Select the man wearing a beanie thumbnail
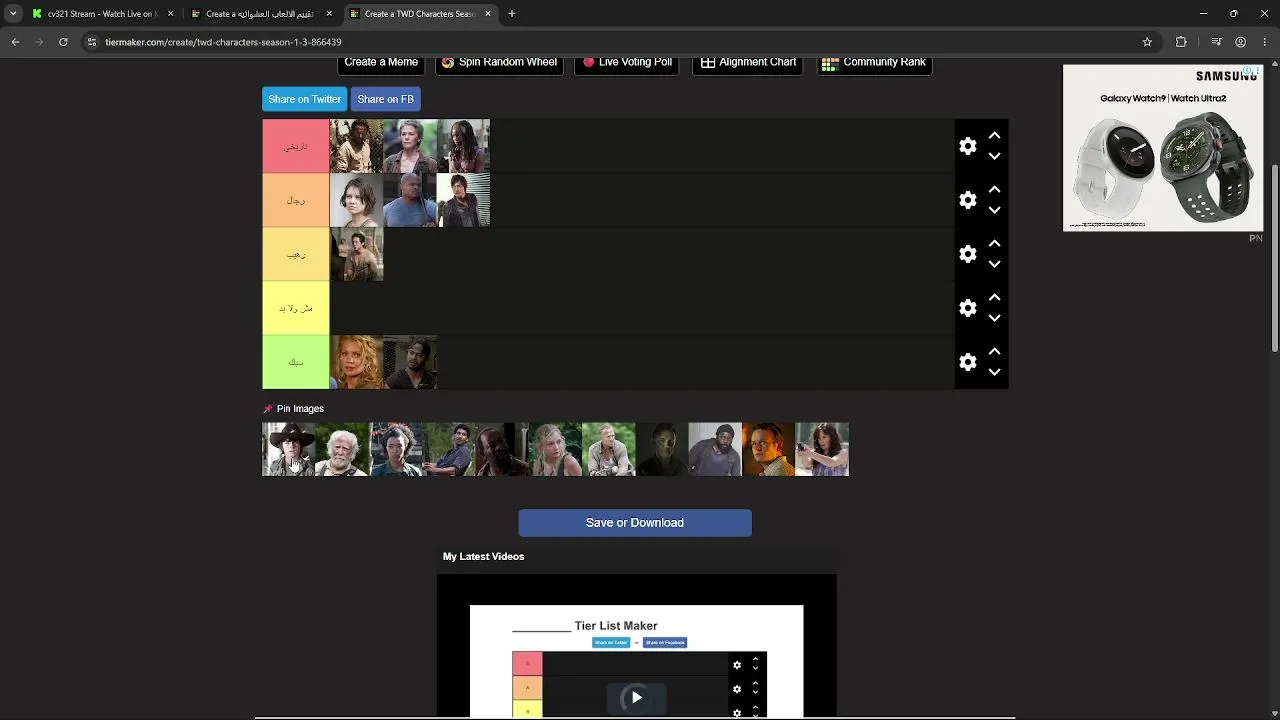Image resolution: width=1280 pixels, height=720 pixels. pos(715,449)
